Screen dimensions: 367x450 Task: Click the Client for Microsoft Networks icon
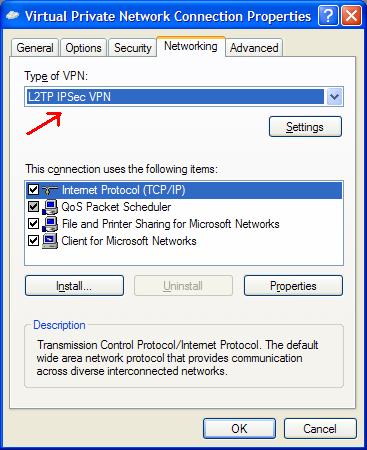(50, 241)
